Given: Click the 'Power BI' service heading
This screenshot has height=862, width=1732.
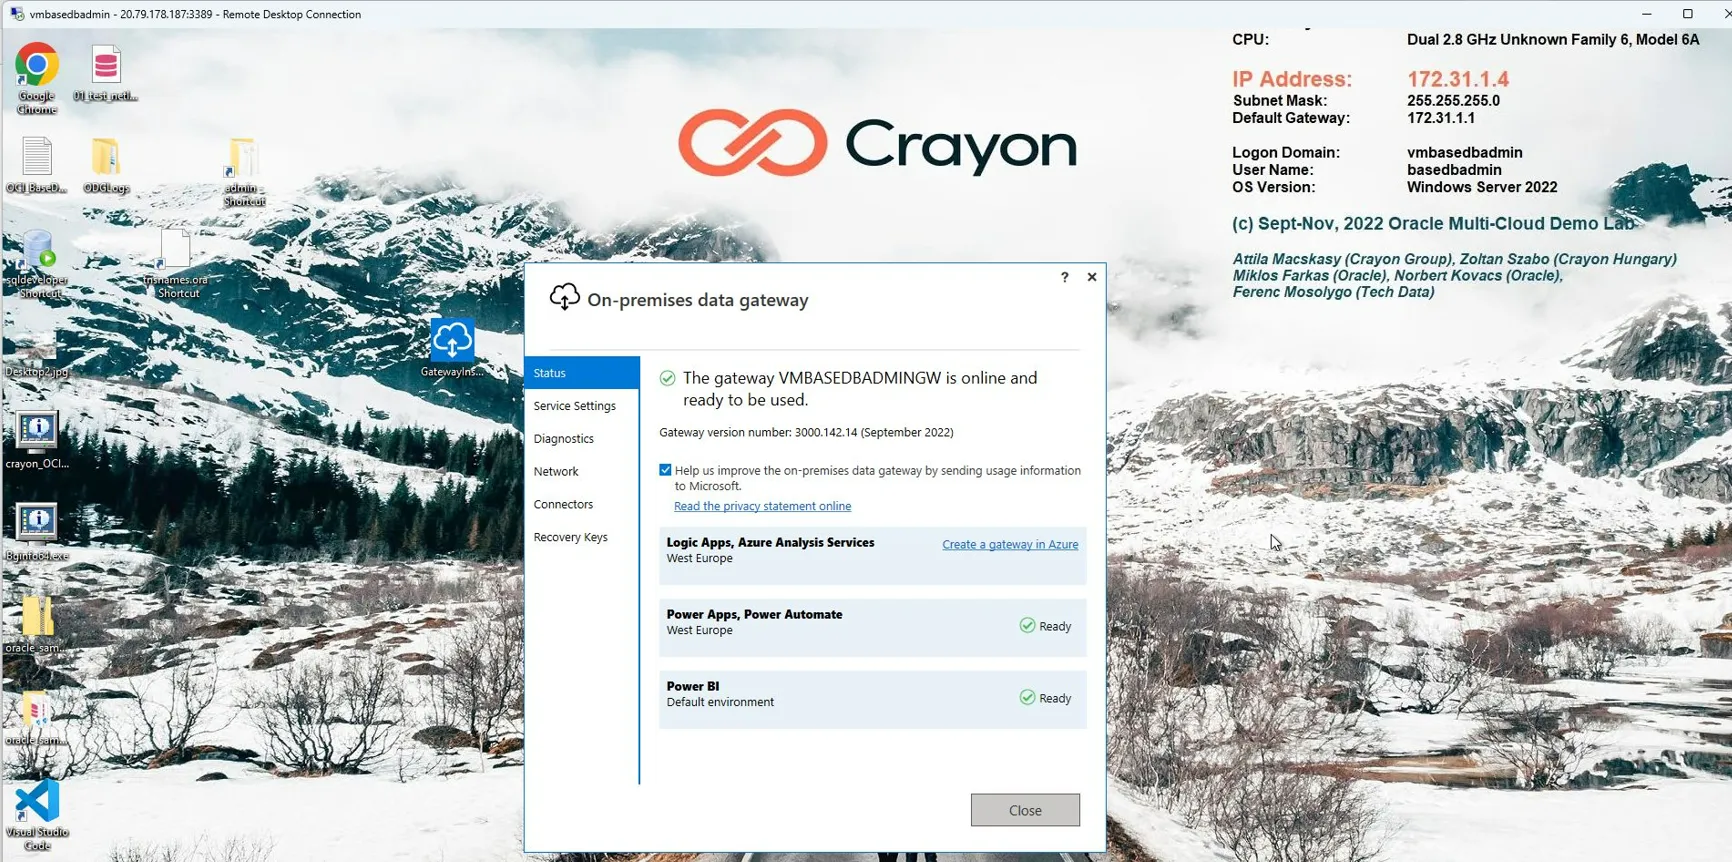Looking at the screenshot, I should click(692, 686).
